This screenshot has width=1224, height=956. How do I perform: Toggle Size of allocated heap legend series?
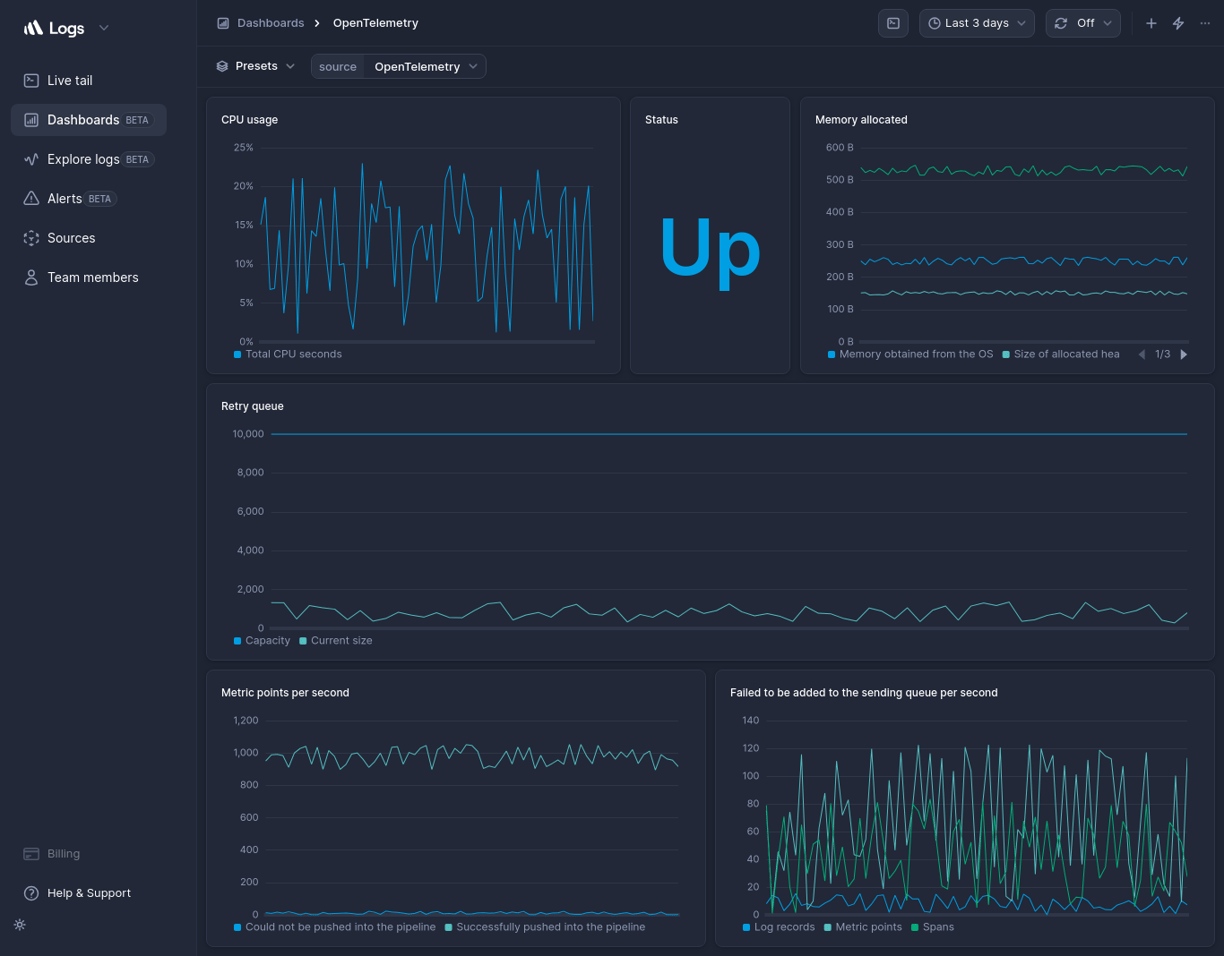(1061, 354)
